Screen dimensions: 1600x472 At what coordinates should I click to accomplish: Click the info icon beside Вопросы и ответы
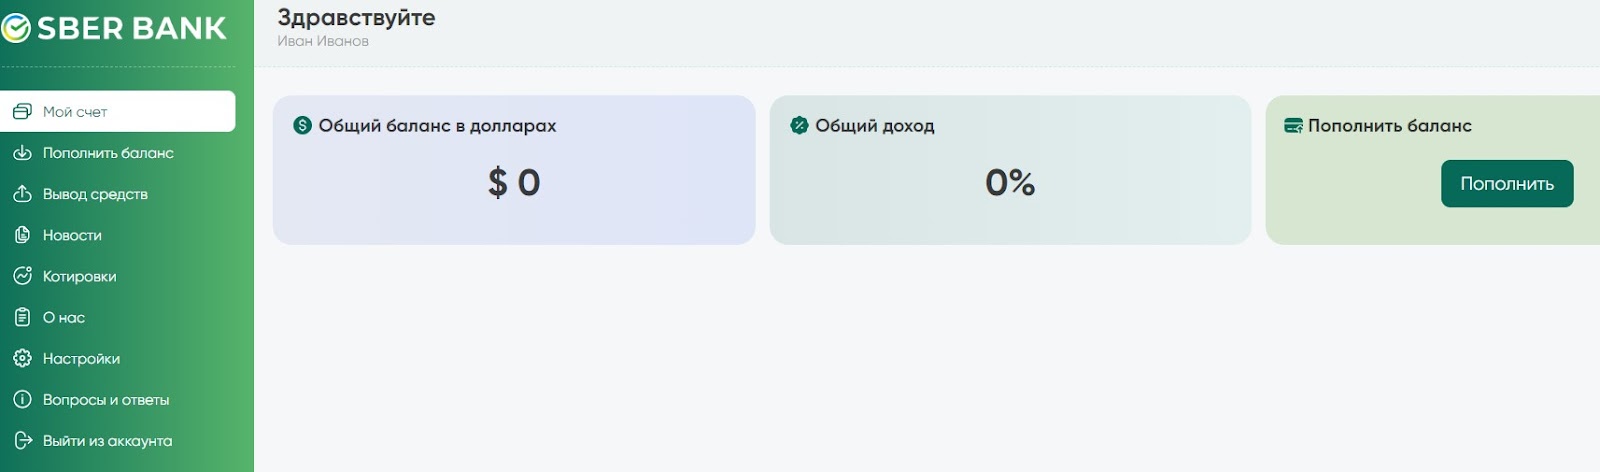pyautogui.click(x=22, y=399)
